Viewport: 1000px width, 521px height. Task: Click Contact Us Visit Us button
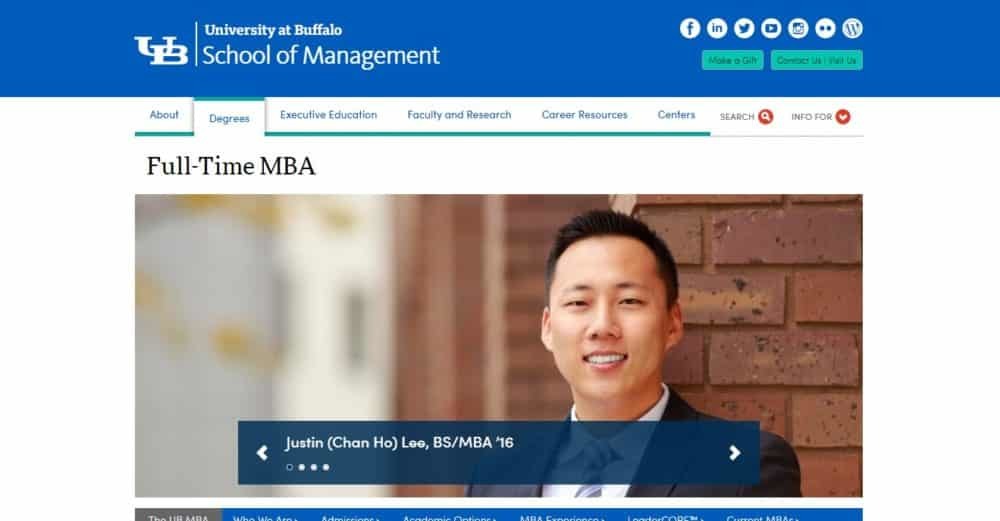[x=816, y=60]
